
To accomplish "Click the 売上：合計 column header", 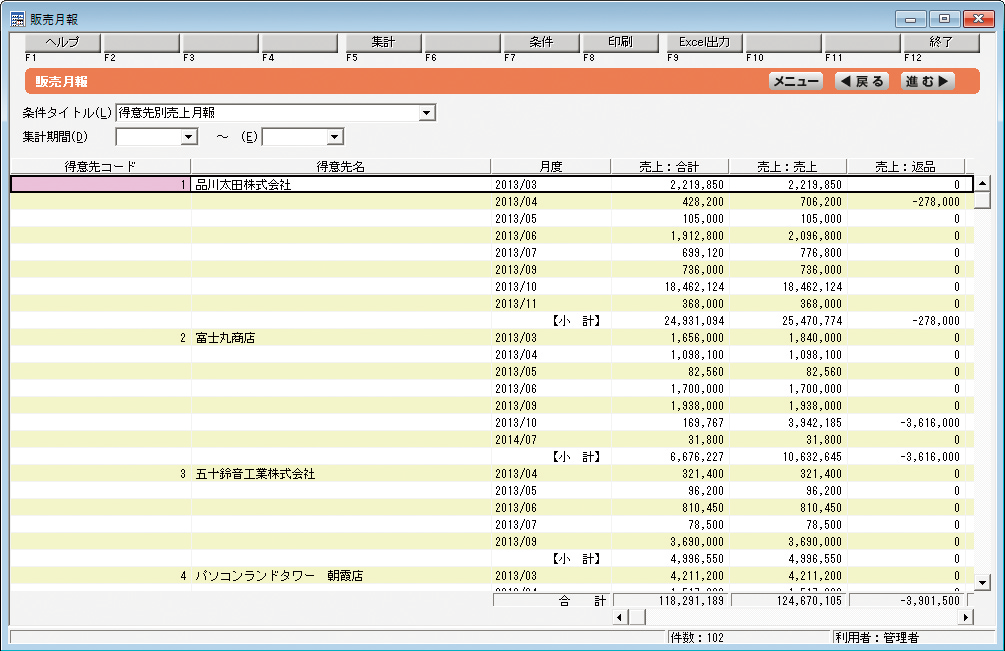I will click(668, 167).
